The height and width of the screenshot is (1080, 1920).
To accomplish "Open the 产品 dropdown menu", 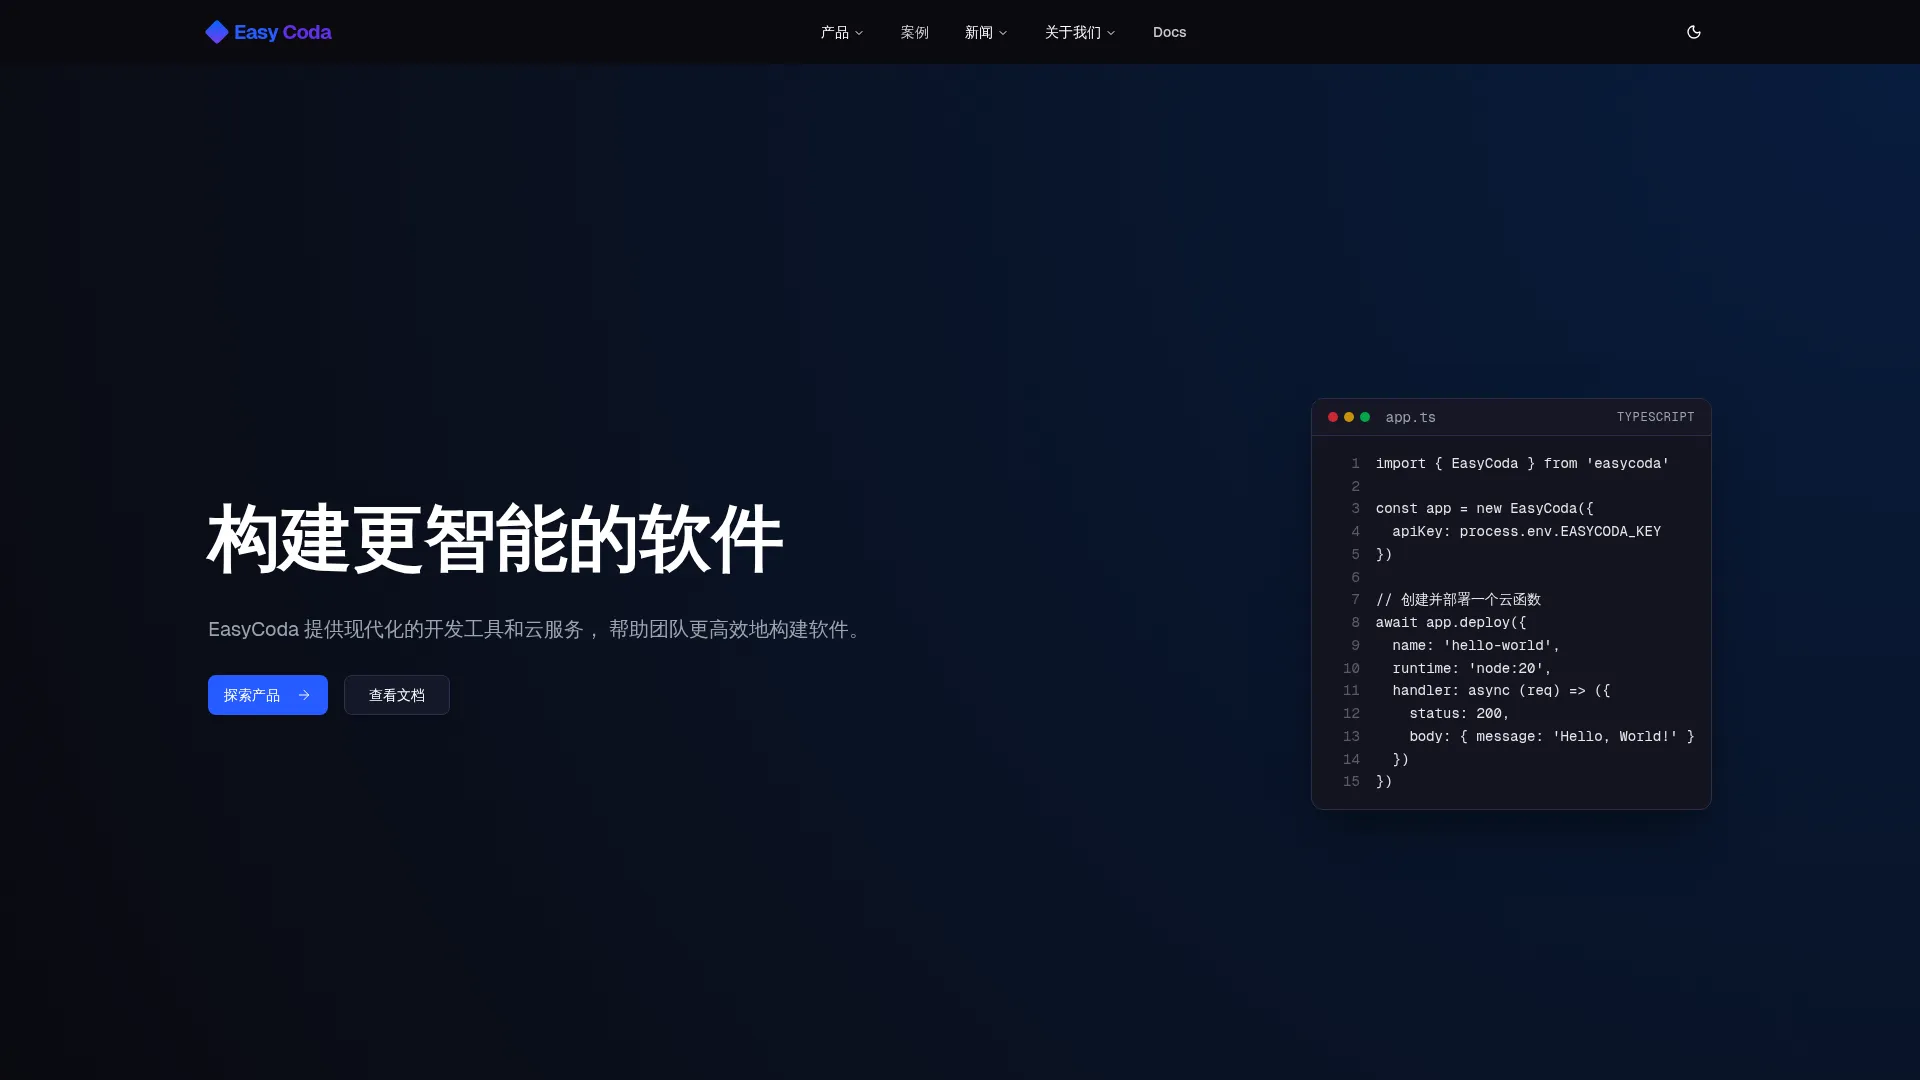I will click(842, 32).
